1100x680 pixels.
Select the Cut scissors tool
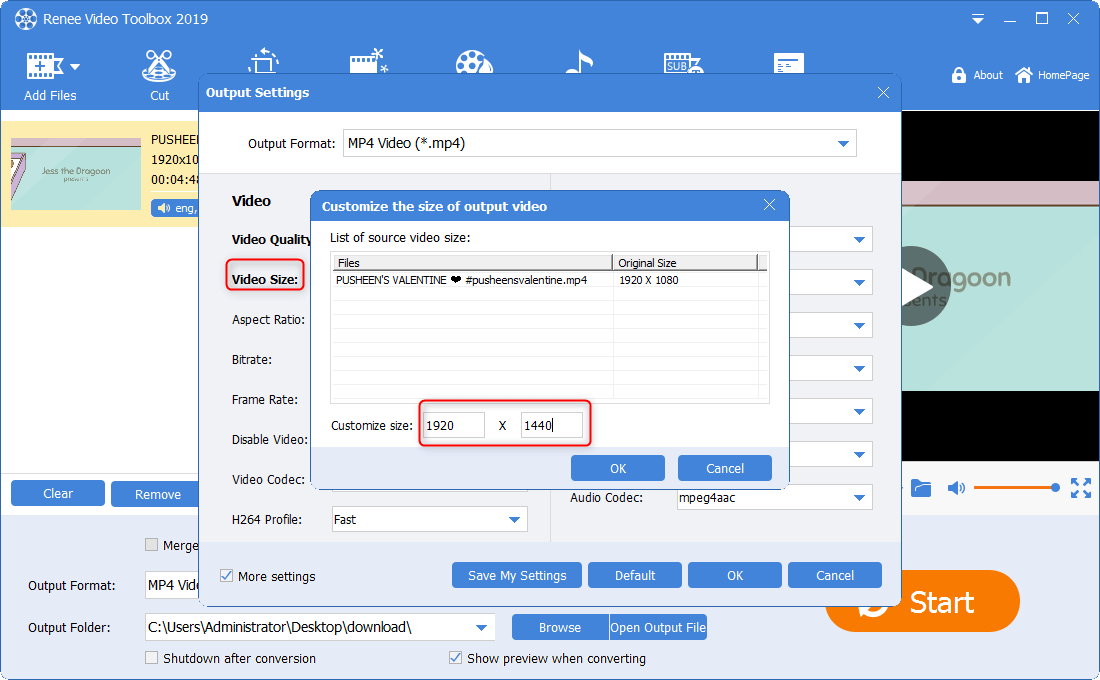159,68
